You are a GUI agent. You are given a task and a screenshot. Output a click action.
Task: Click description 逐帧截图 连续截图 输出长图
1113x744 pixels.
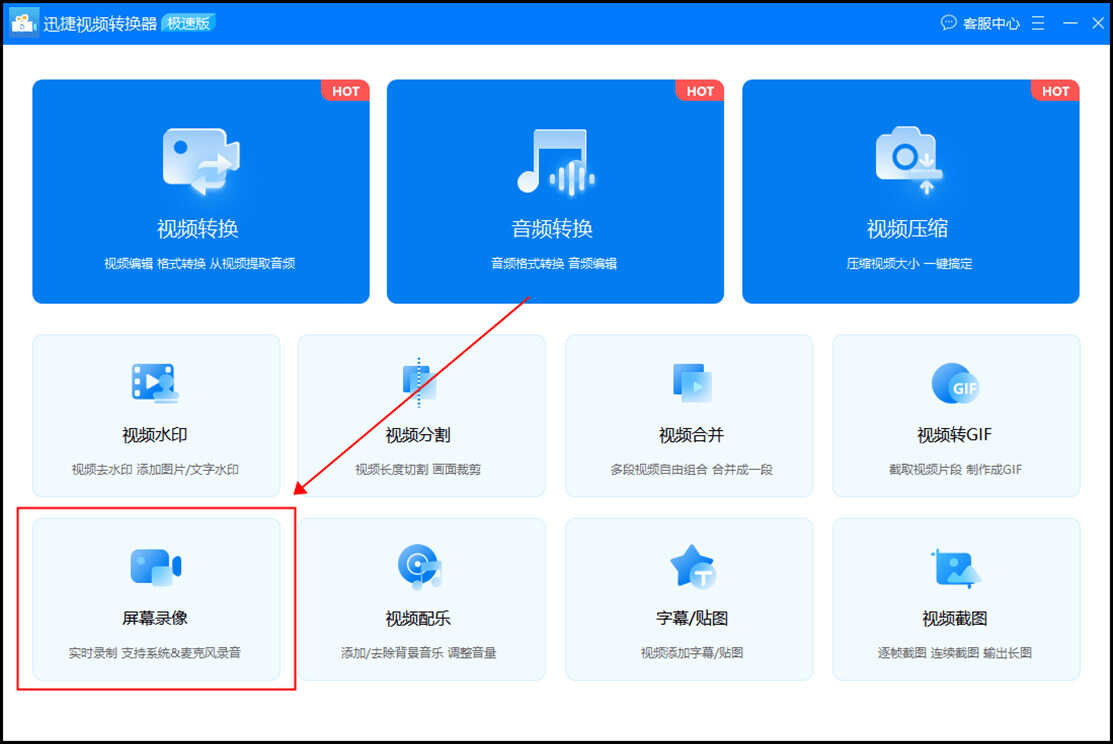955,652
